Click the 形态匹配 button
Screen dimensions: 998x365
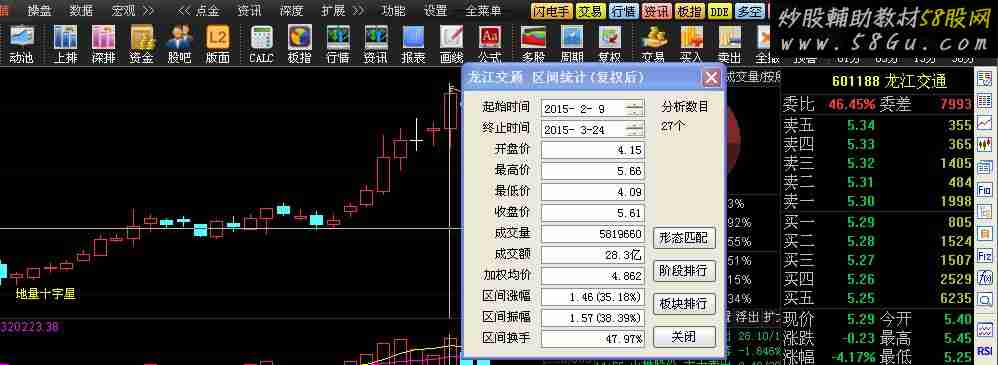[684, 238]
